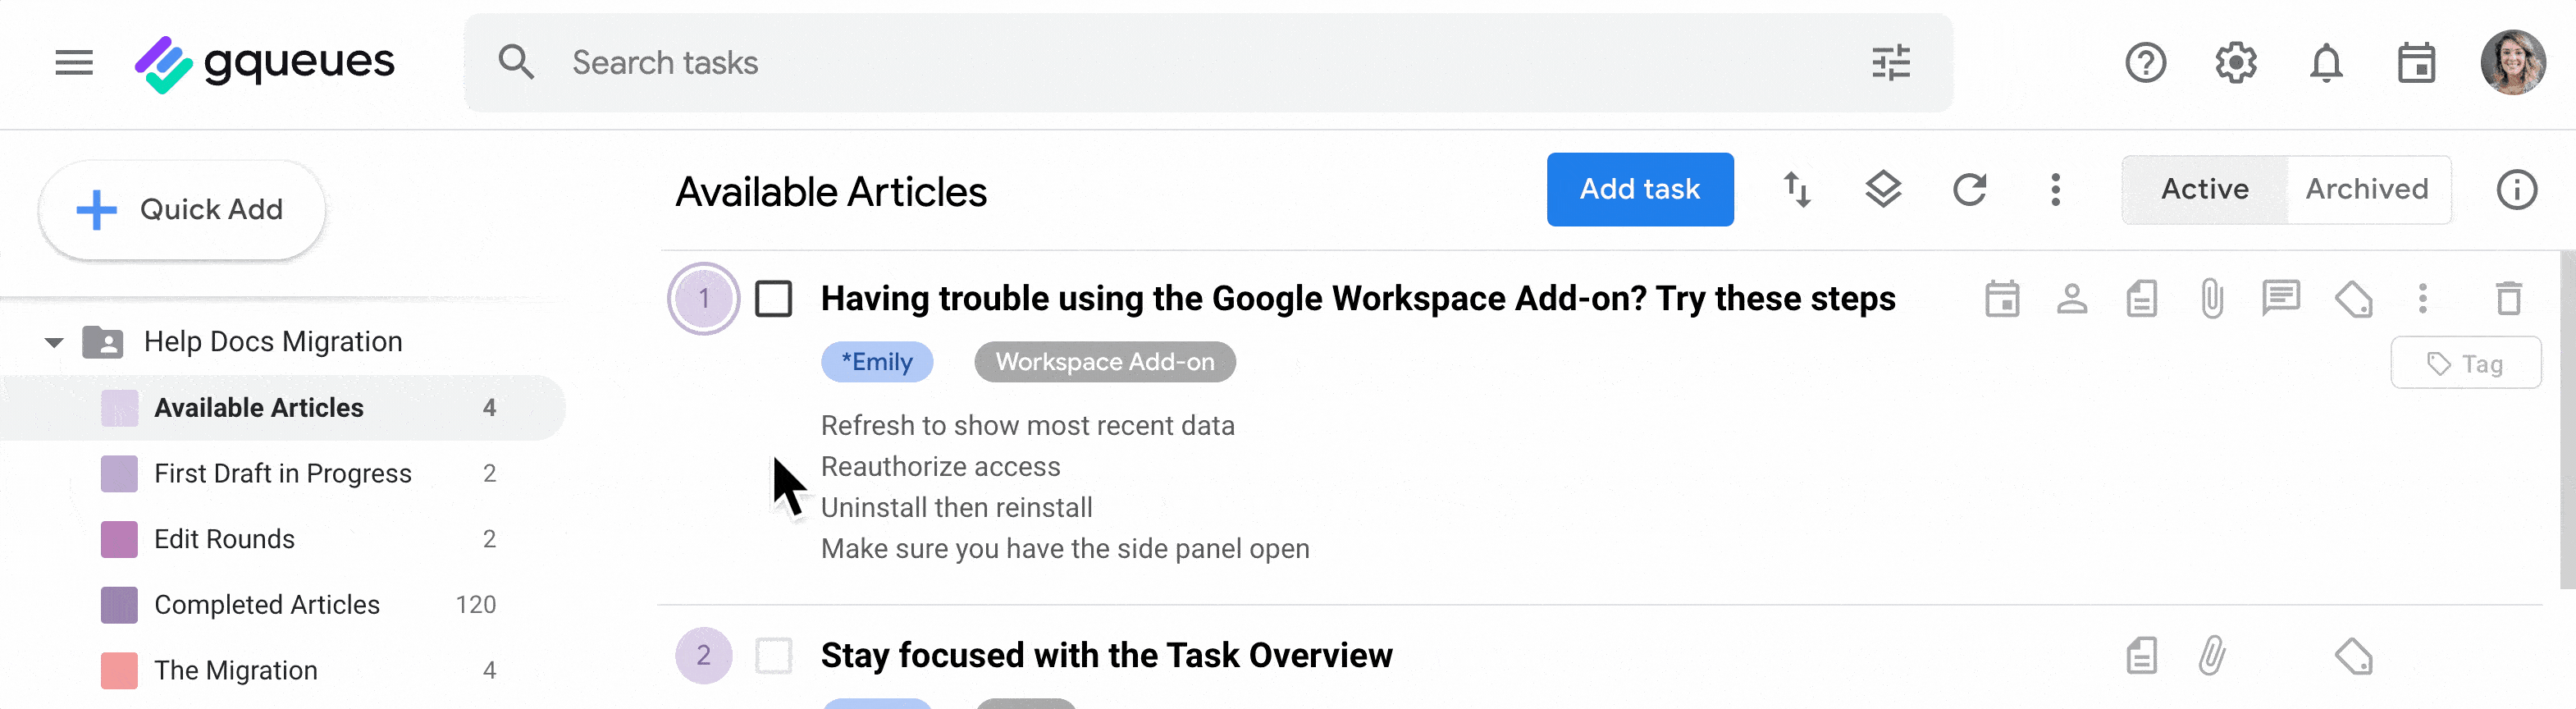Select the Edit Rounds queue
2576x709 pixels.
pos(224,538)
